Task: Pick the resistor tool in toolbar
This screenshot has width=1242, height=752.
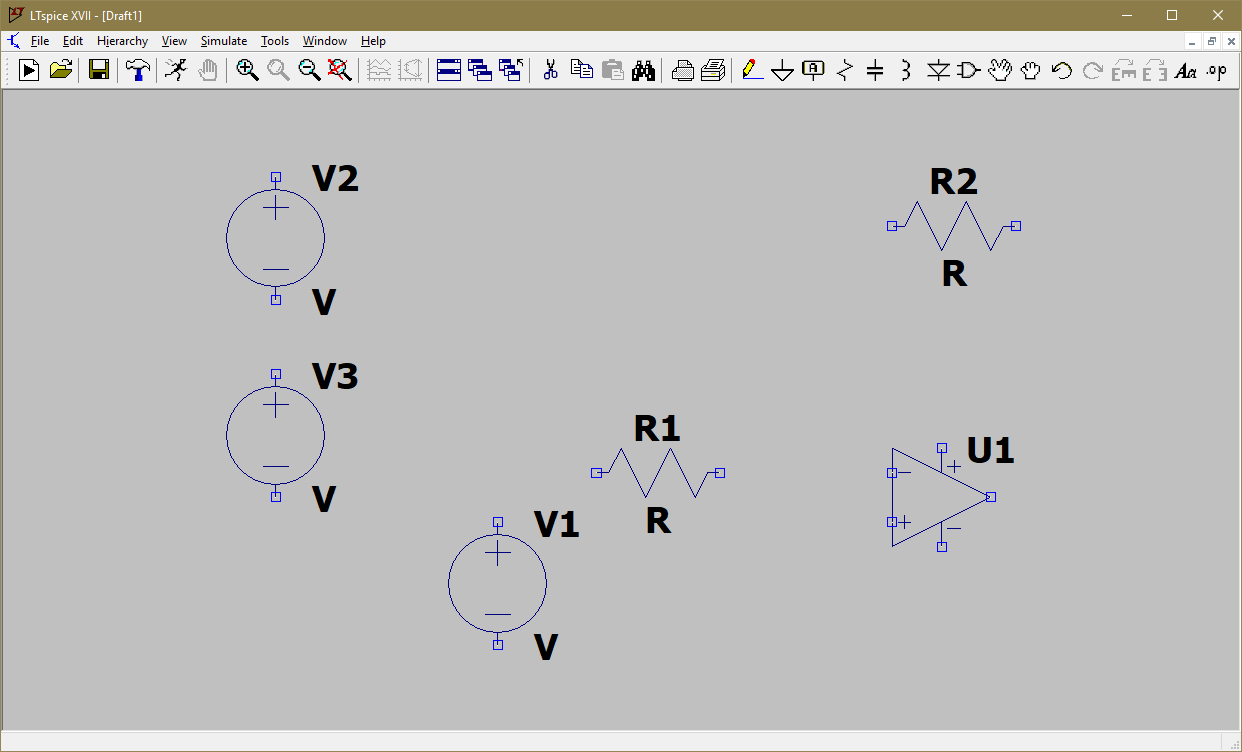Action: pos(845,70)
